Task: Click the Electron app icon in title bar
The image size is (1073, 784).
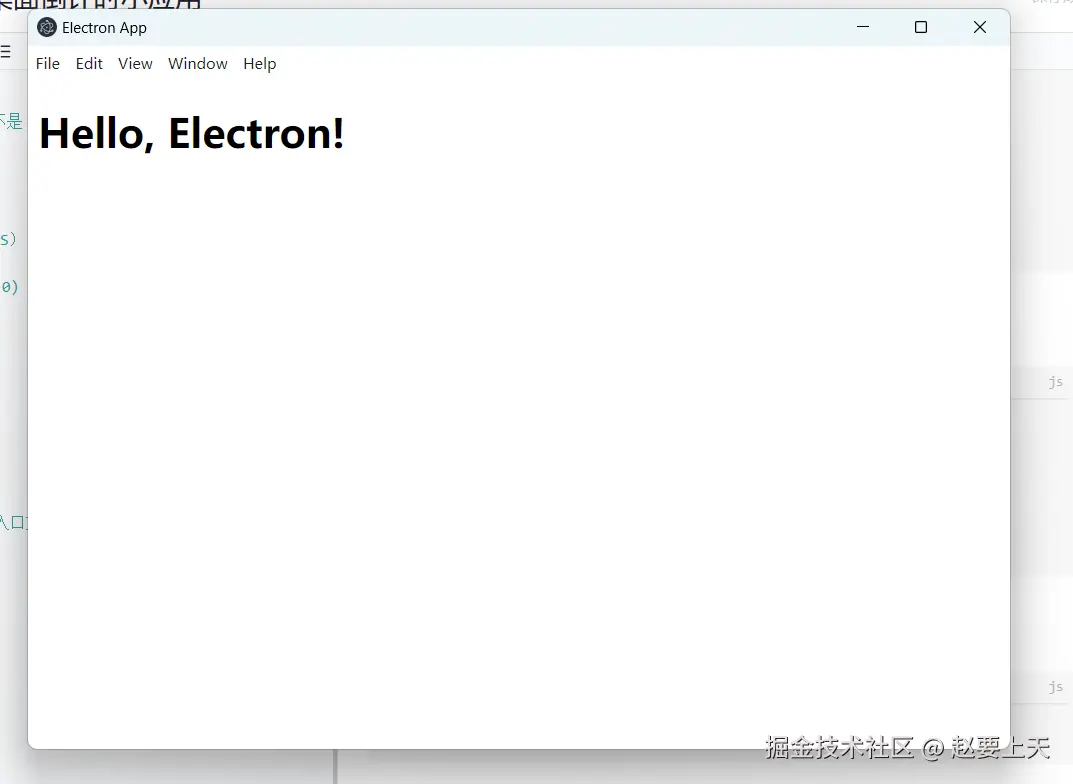Action: coord(47,27)
